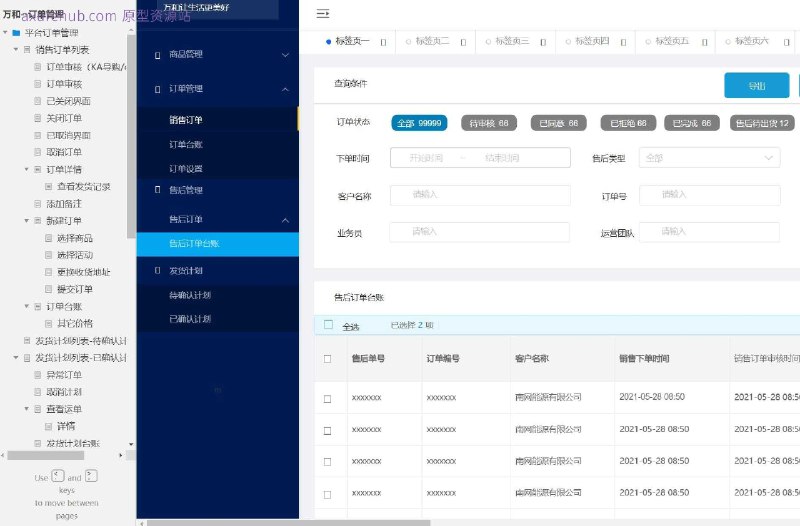The image size is (800, 526).
Task: Click the 下单时间 date range field
Action: (x=480, y=158)
